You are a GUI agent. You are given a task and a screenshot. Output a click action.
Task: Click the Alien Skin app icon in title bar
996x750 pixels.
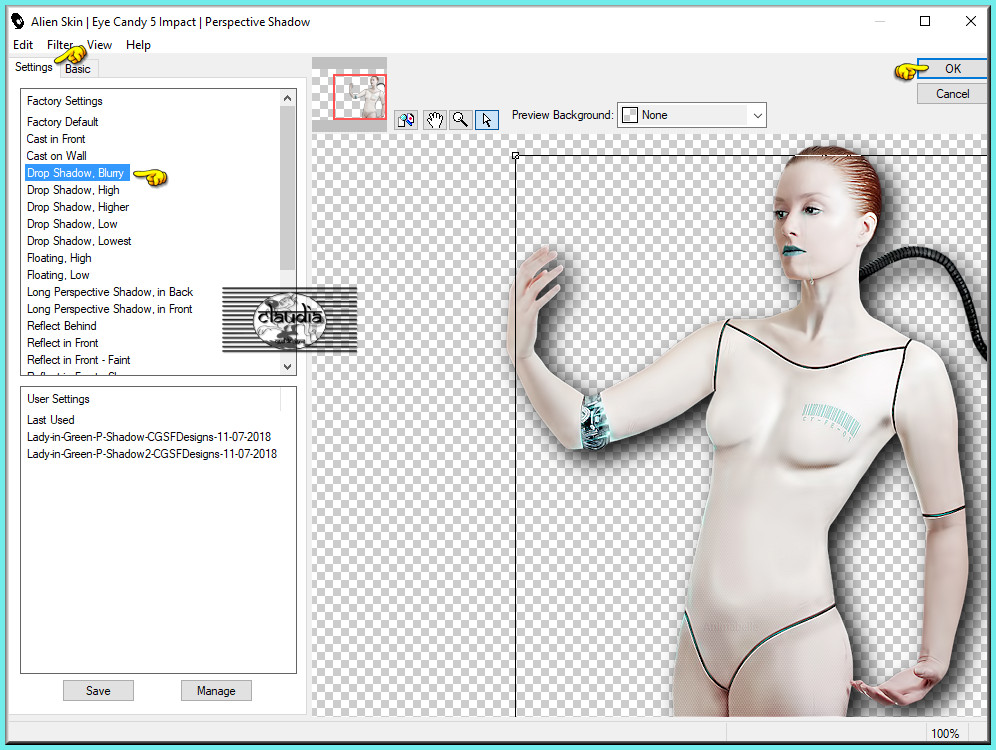coord(18,21)
